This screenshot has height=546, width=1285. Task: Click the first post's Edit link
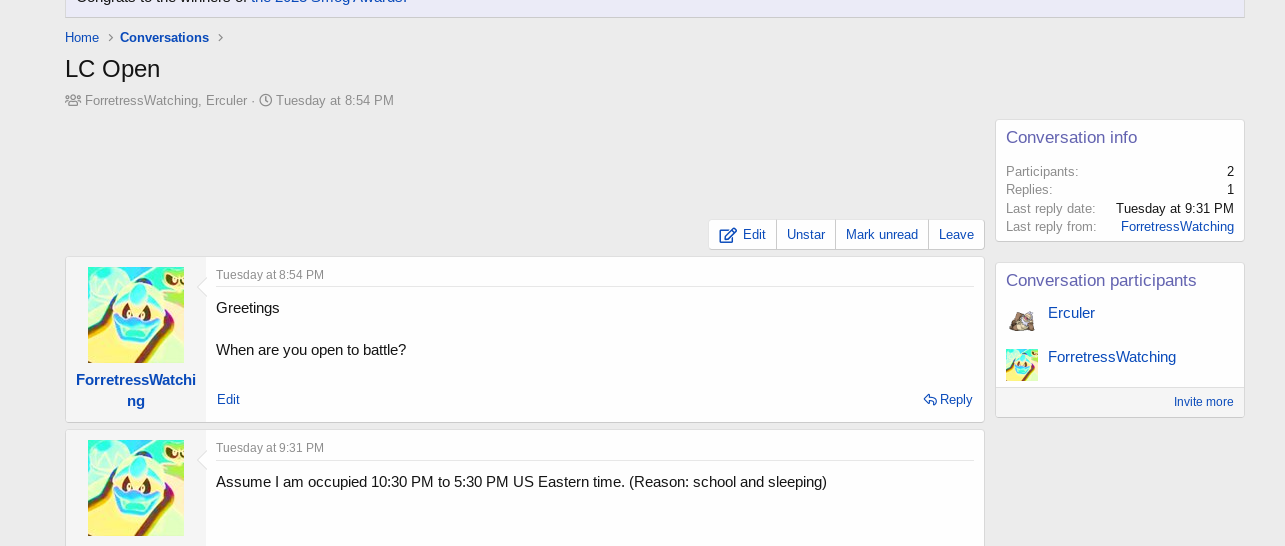pyautogui.click(x=228, y=400)
